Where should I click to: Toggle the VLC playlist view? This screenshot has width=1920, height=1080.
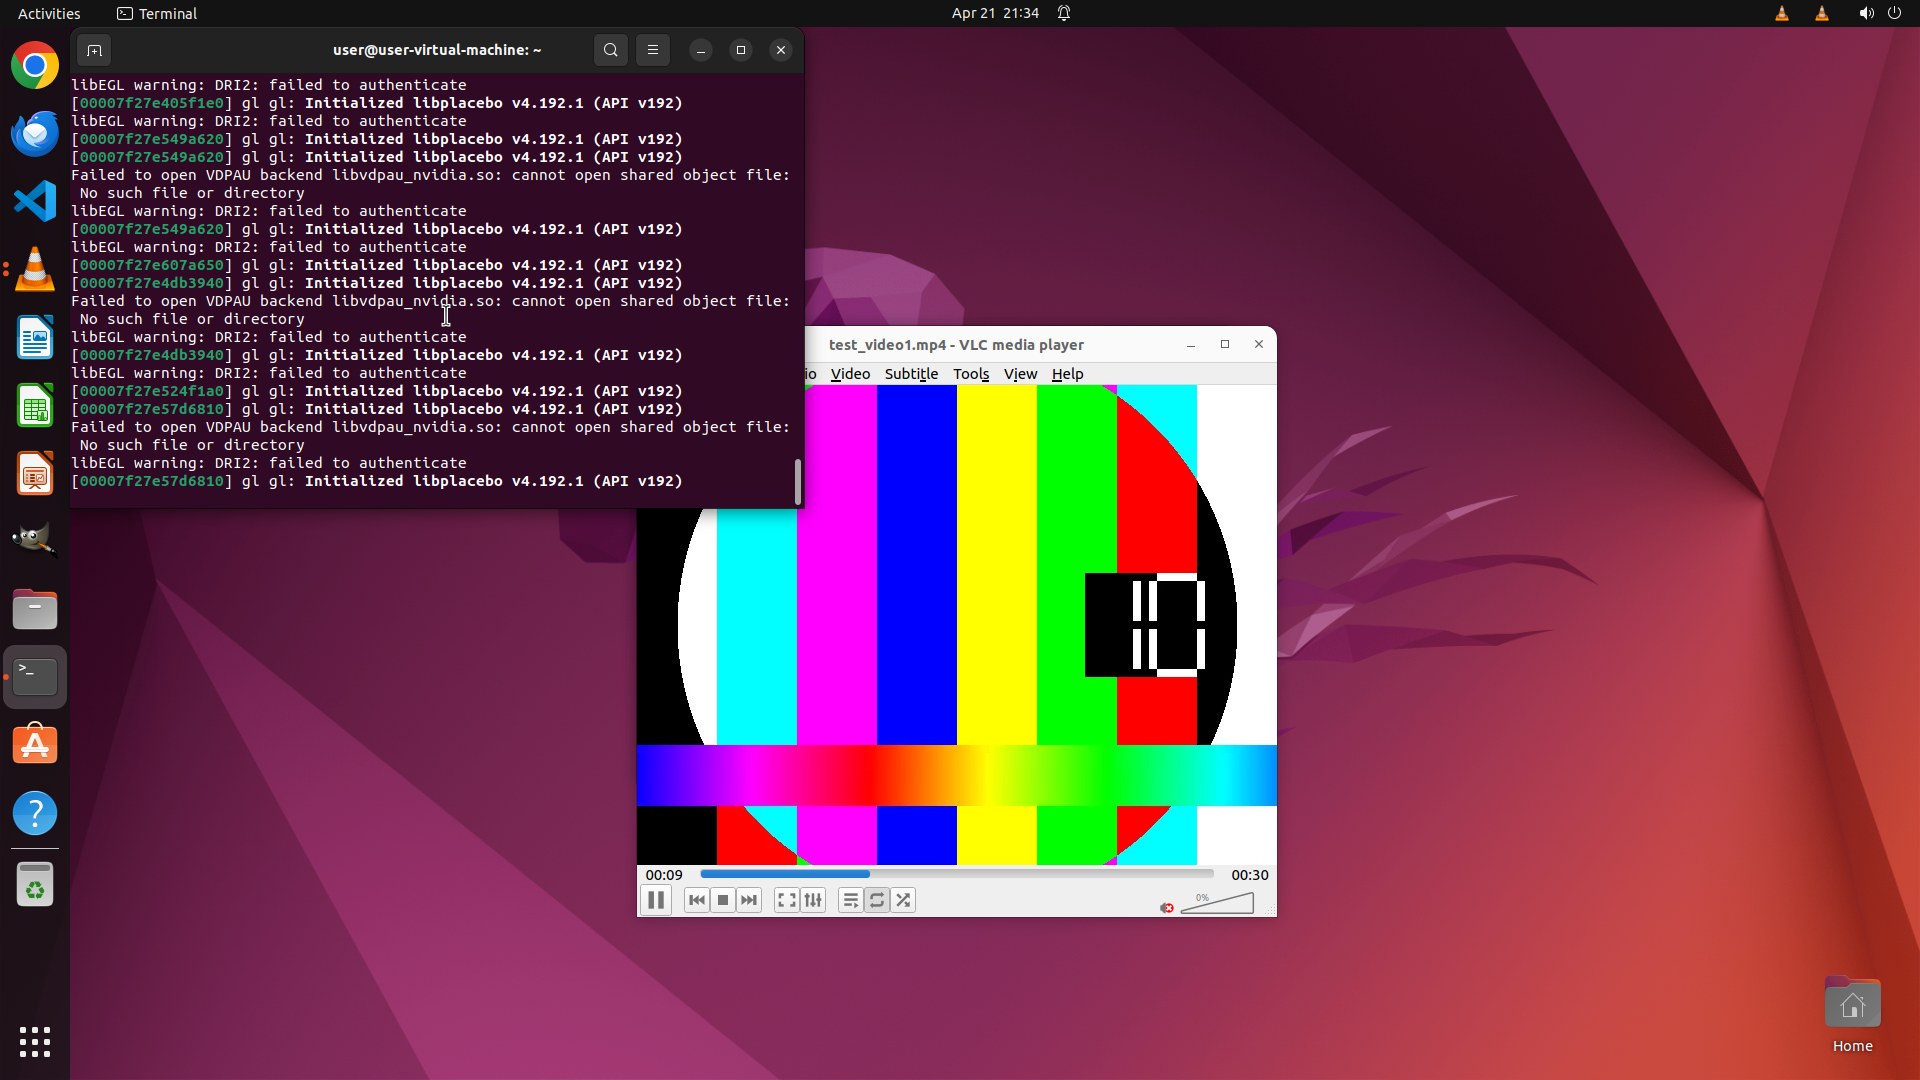point(850,900)
